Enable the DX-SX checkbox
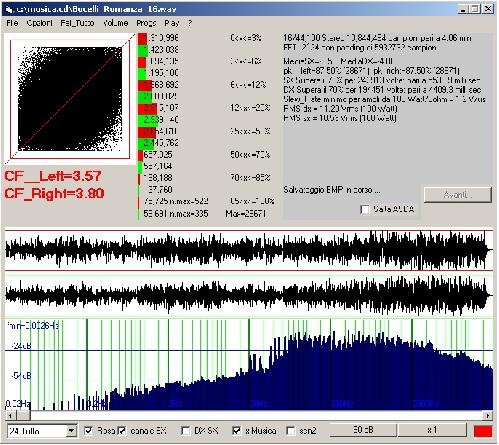Image resolution: width=499 pixels, height=445 pixels. [185, 431]
